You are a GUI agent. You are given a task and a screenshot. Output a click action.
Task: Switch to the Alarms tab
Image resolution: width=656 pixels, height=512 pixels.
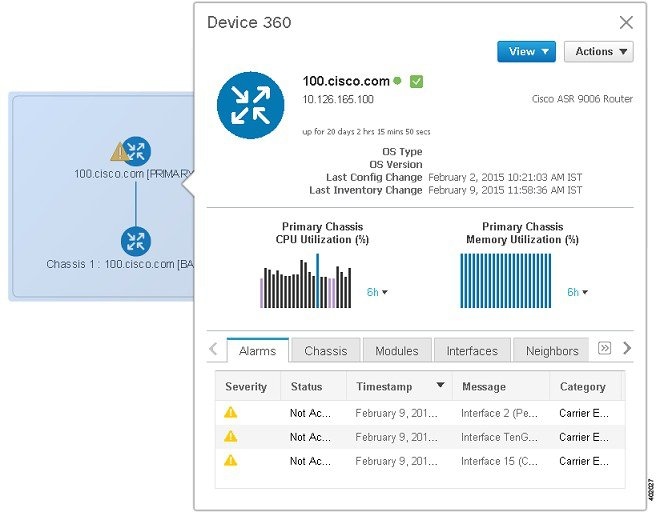[x=258, y=351]
